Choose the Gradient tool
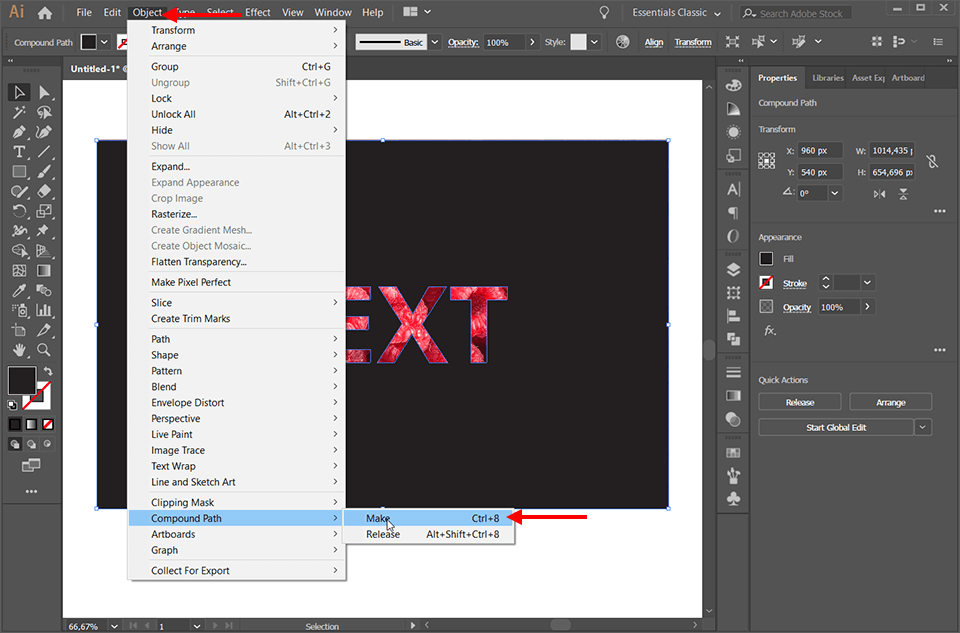The image size is (960, 633). (x=43, y=271)
